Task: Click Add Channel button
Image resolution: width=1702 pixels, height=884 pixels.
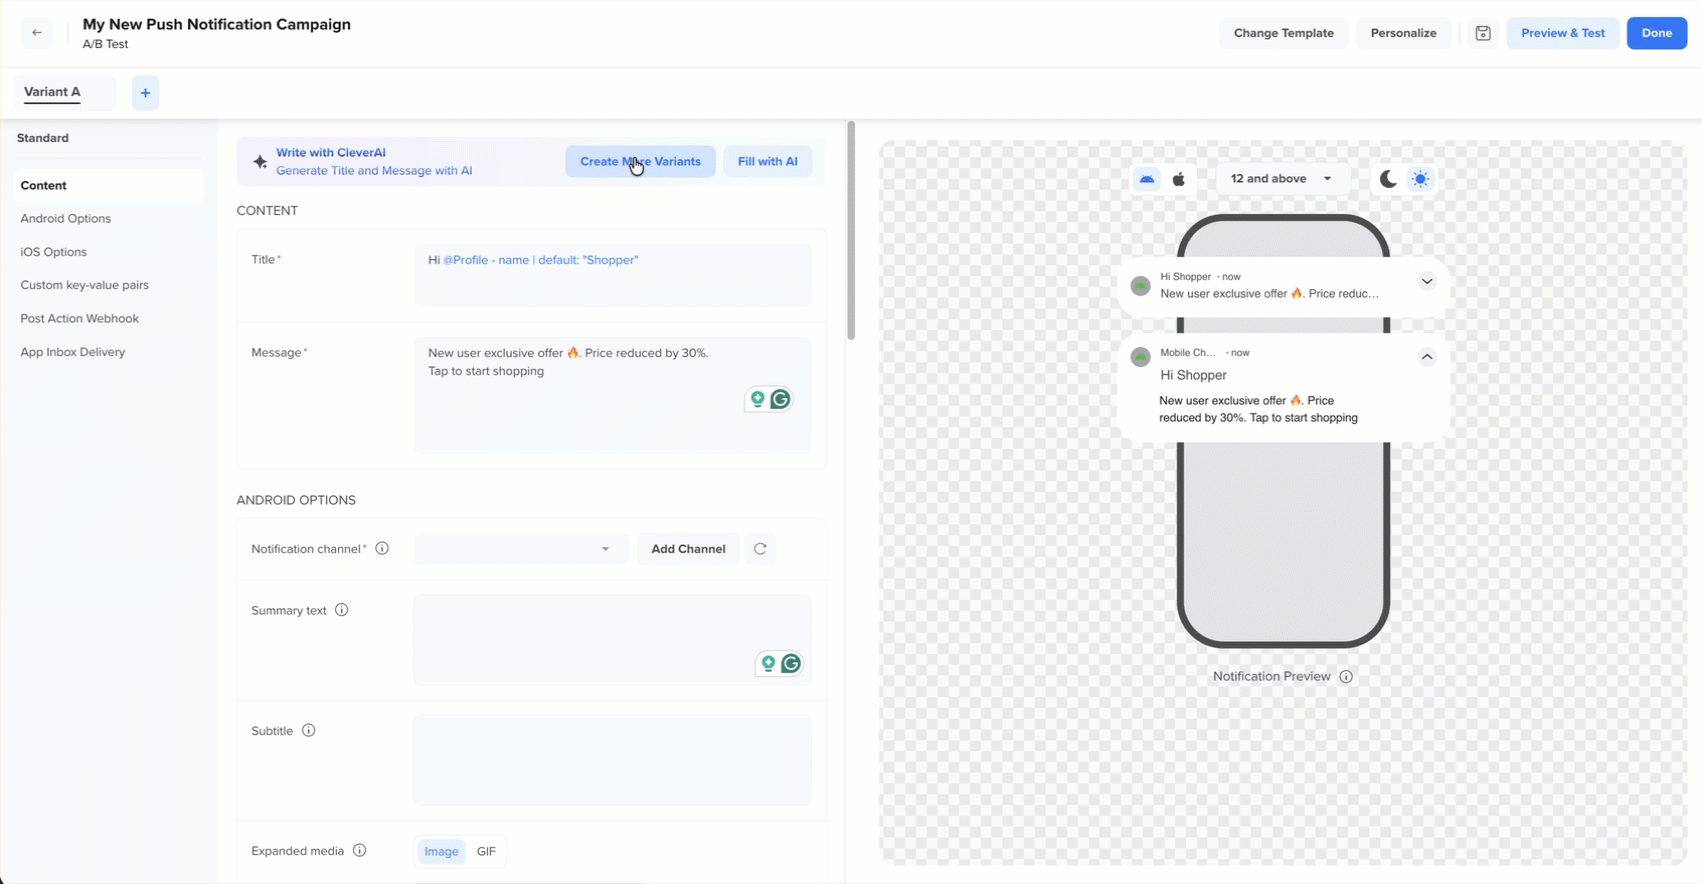Action: [x=688, y=549]
